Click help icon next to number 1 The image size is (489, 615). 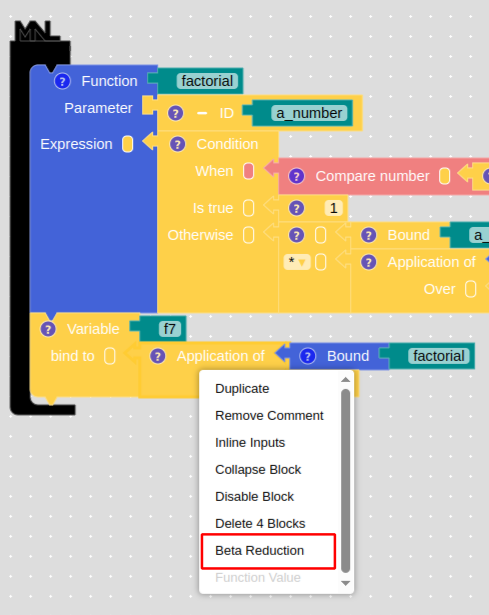(296, 208)
